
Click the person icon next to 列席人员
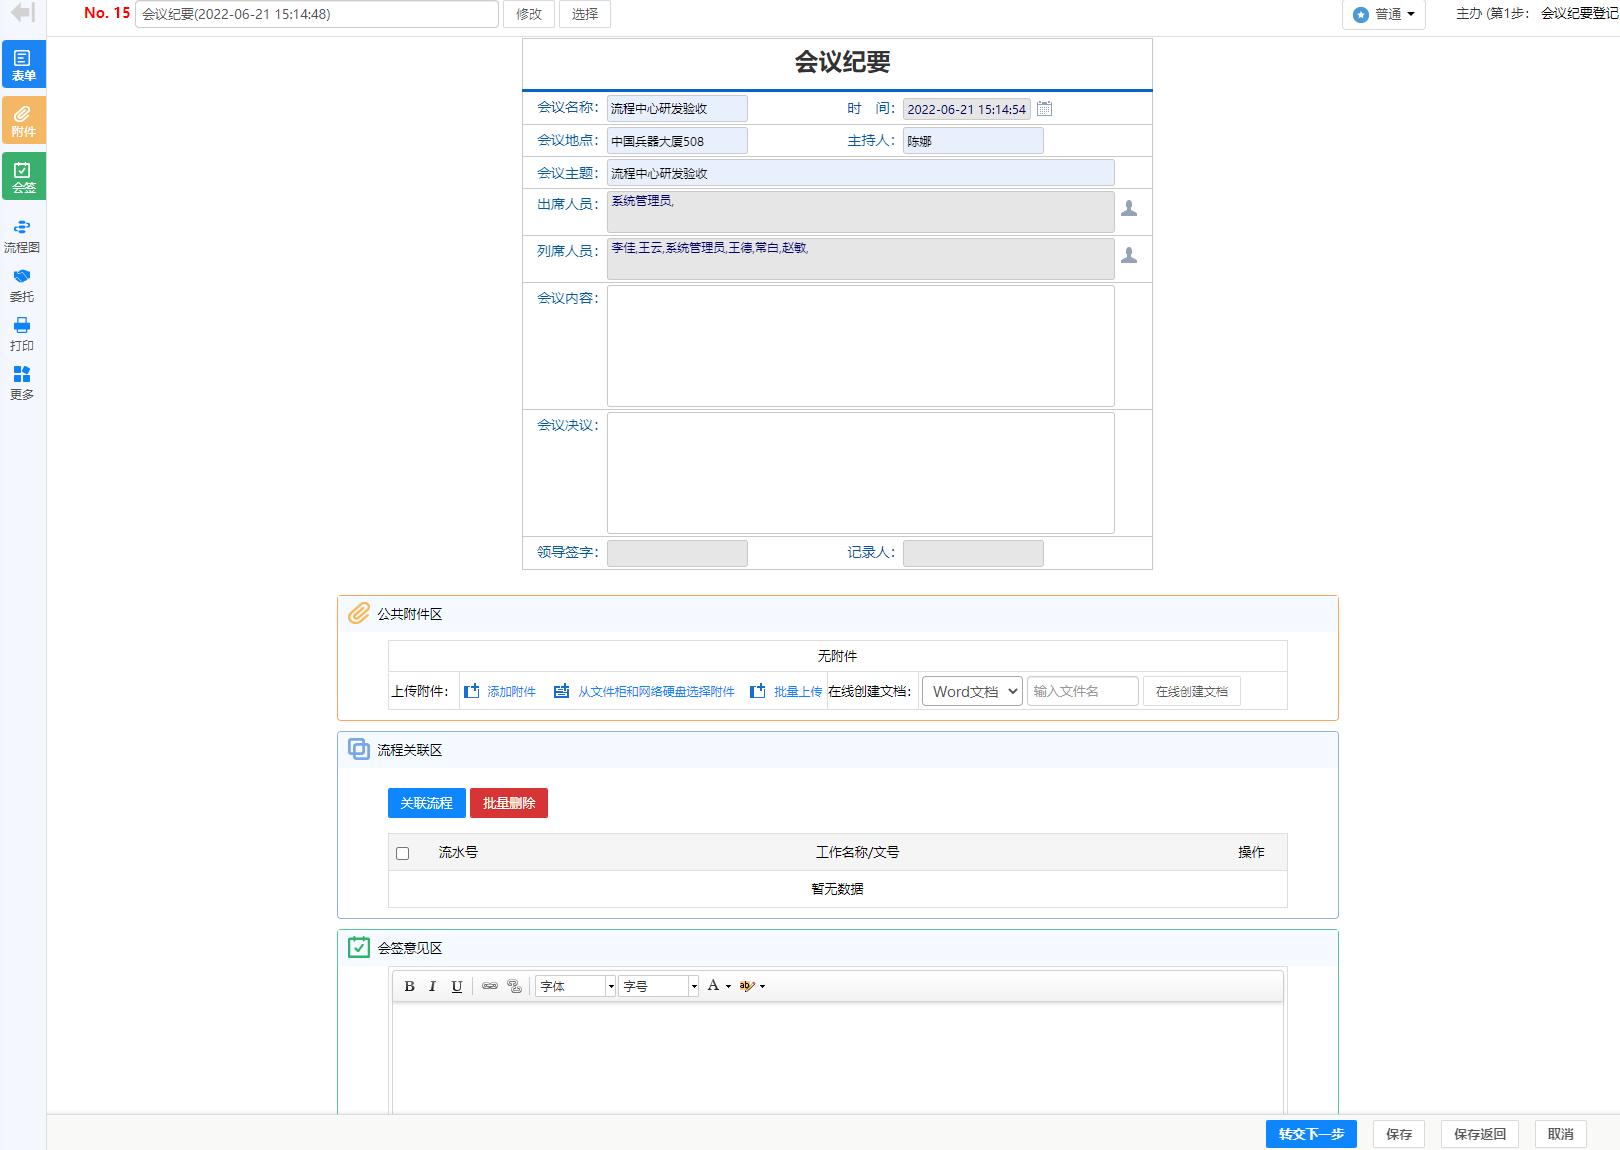1129,255
